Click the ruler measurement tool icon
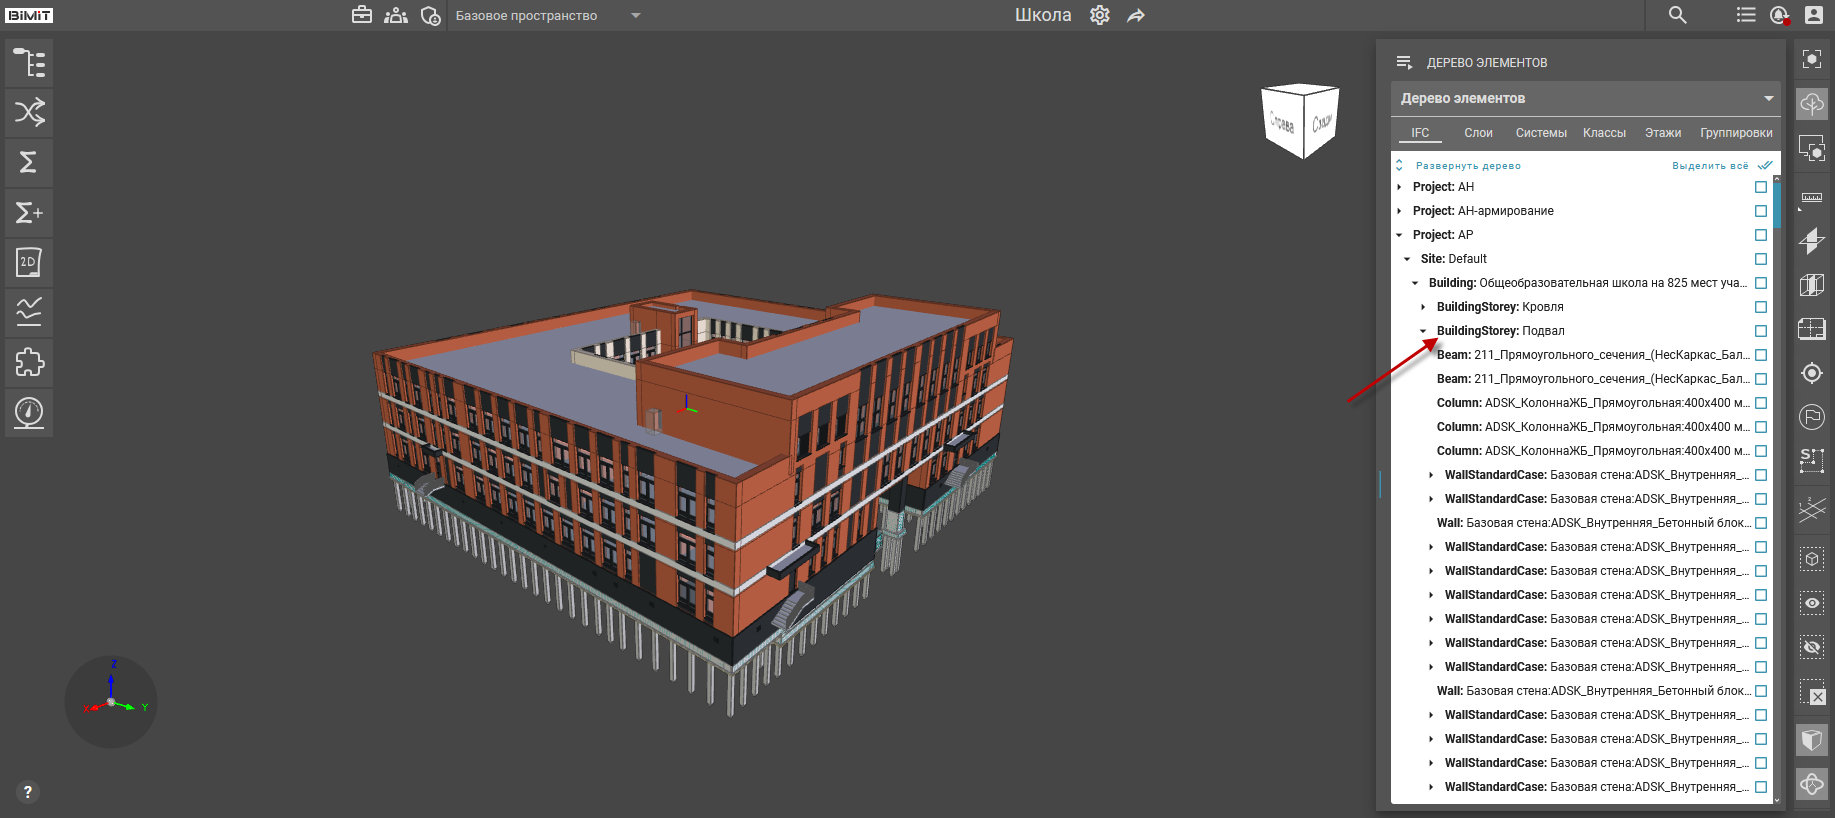This screenshot has width=1835, height=818. tap(1811, 197)
